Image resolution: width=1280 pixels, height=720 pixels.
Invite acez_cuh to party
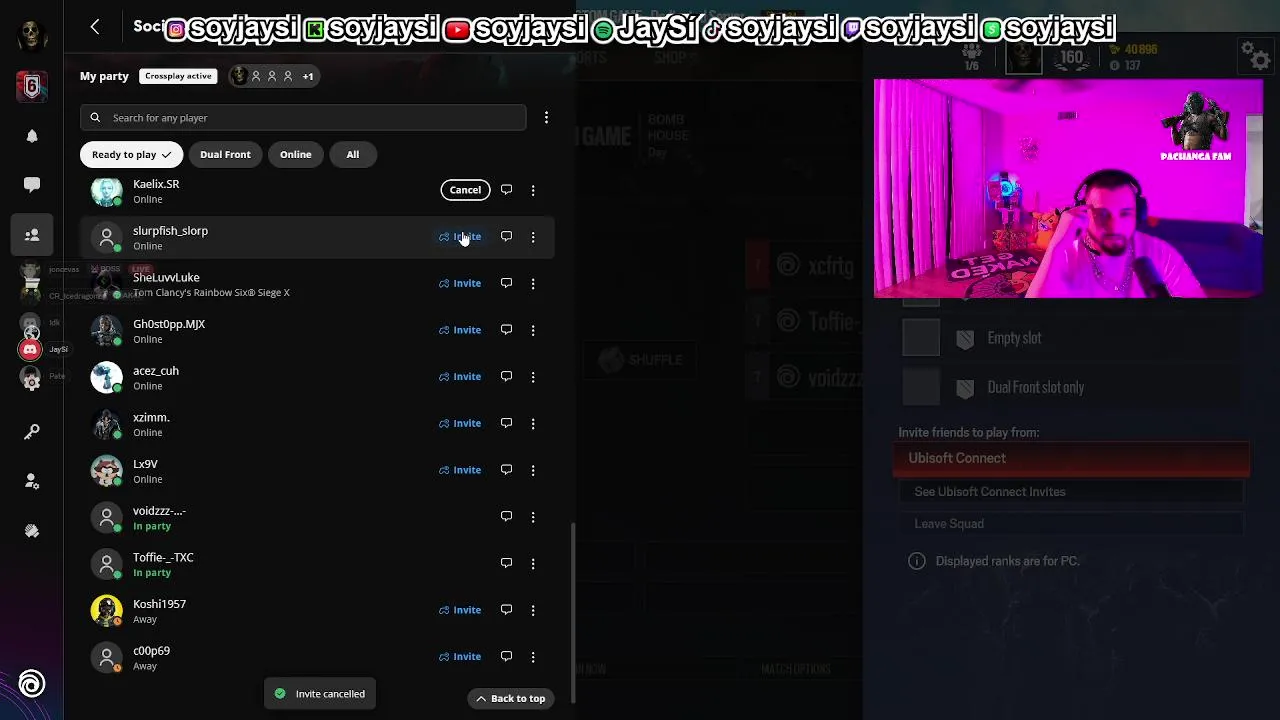pos(460,377)
